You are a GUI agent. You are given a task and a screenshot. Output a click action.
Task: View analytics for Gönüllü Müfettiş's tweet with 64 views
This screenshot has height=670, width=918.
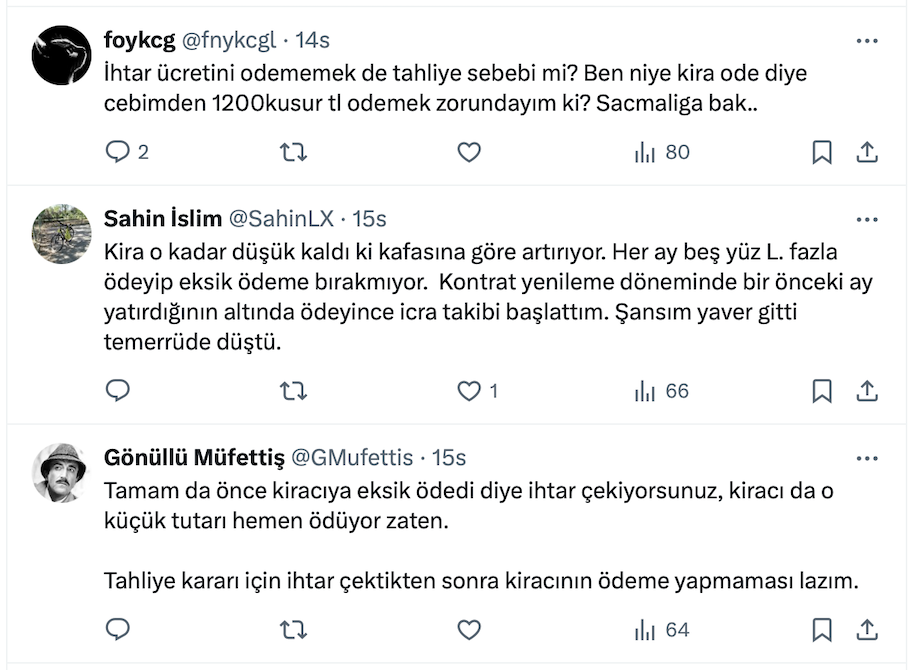(x=661, y=630)
